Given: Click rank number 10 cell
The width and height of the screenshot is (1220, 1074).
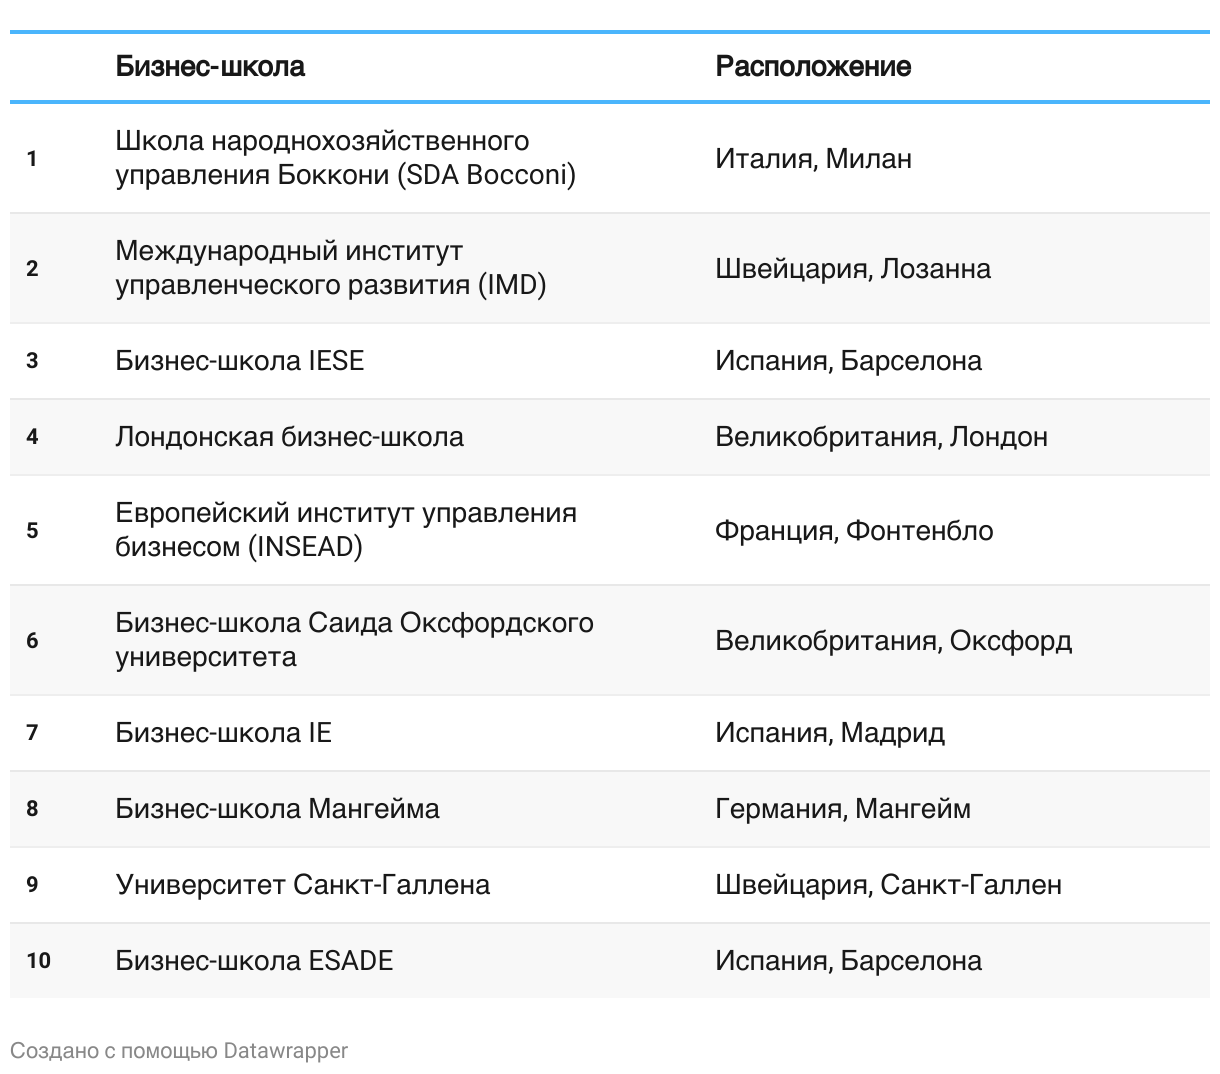Looking at the screenshot, I should pos(39,960).
